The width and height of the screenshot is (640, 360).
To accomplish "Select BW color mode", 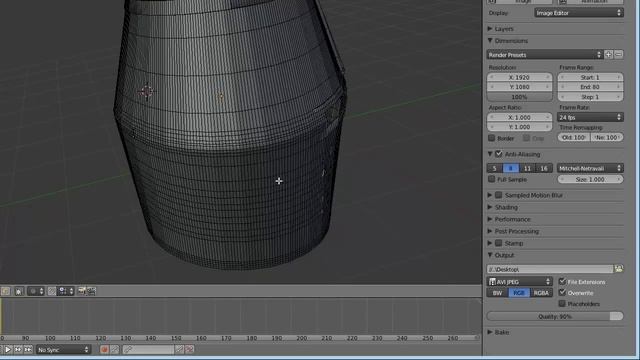I will click(x=498, y=293).
